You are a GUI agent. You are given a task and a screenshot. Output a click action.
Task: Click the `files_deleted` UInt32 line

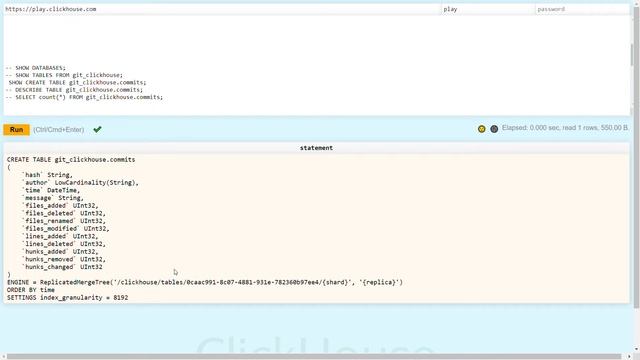point(64,213)
